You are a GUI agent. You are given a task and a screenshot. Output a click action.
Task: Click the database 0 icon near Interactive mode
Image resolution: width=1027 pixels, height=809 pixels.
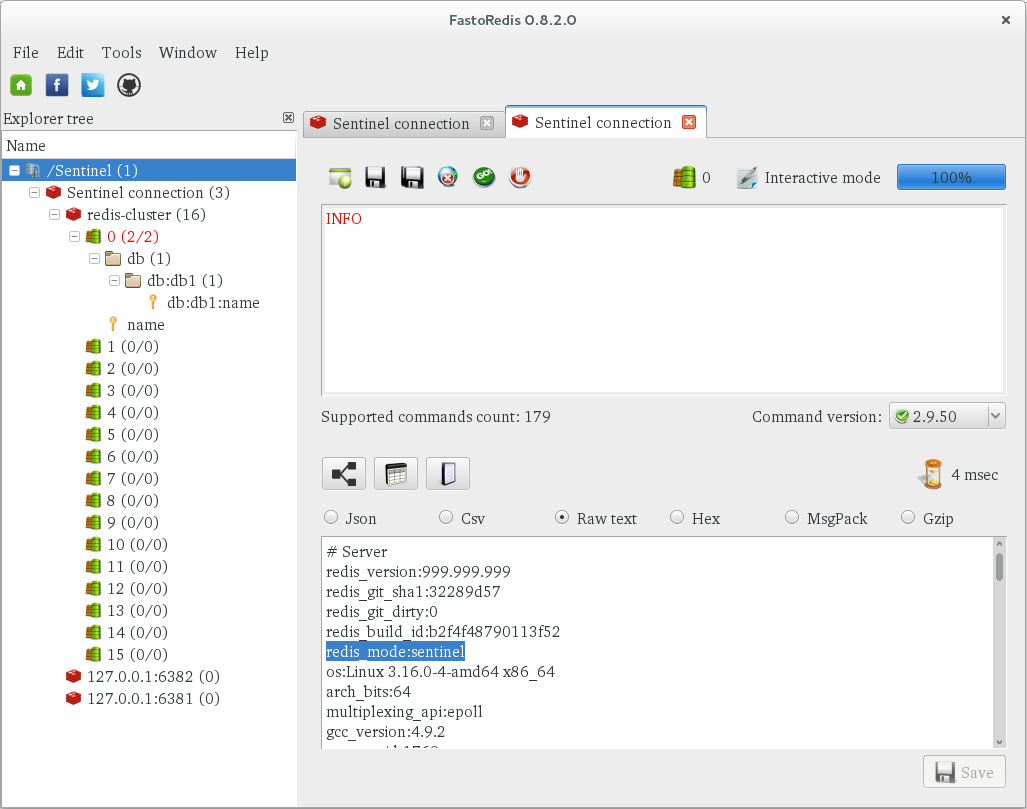tap(684, 178)
